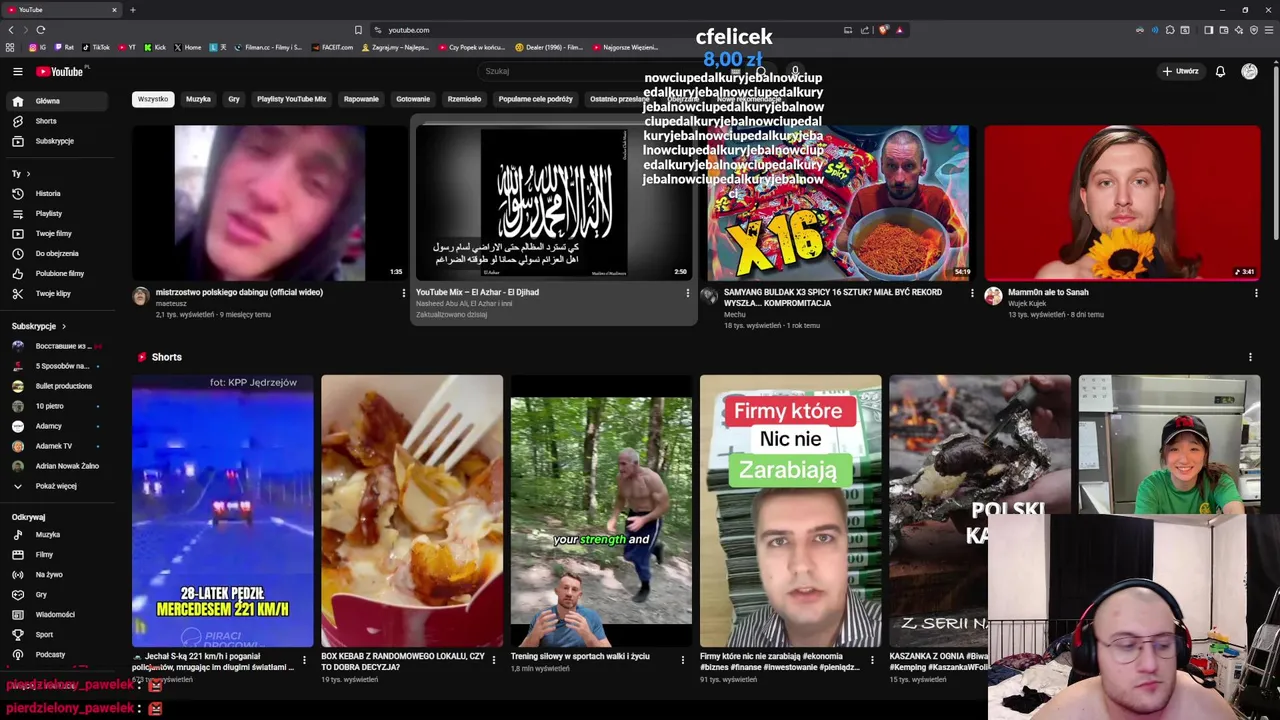Open the browser main menu
This screenshot has height=720, width=1280.
pyautogui.click(x=1269, y=30)
